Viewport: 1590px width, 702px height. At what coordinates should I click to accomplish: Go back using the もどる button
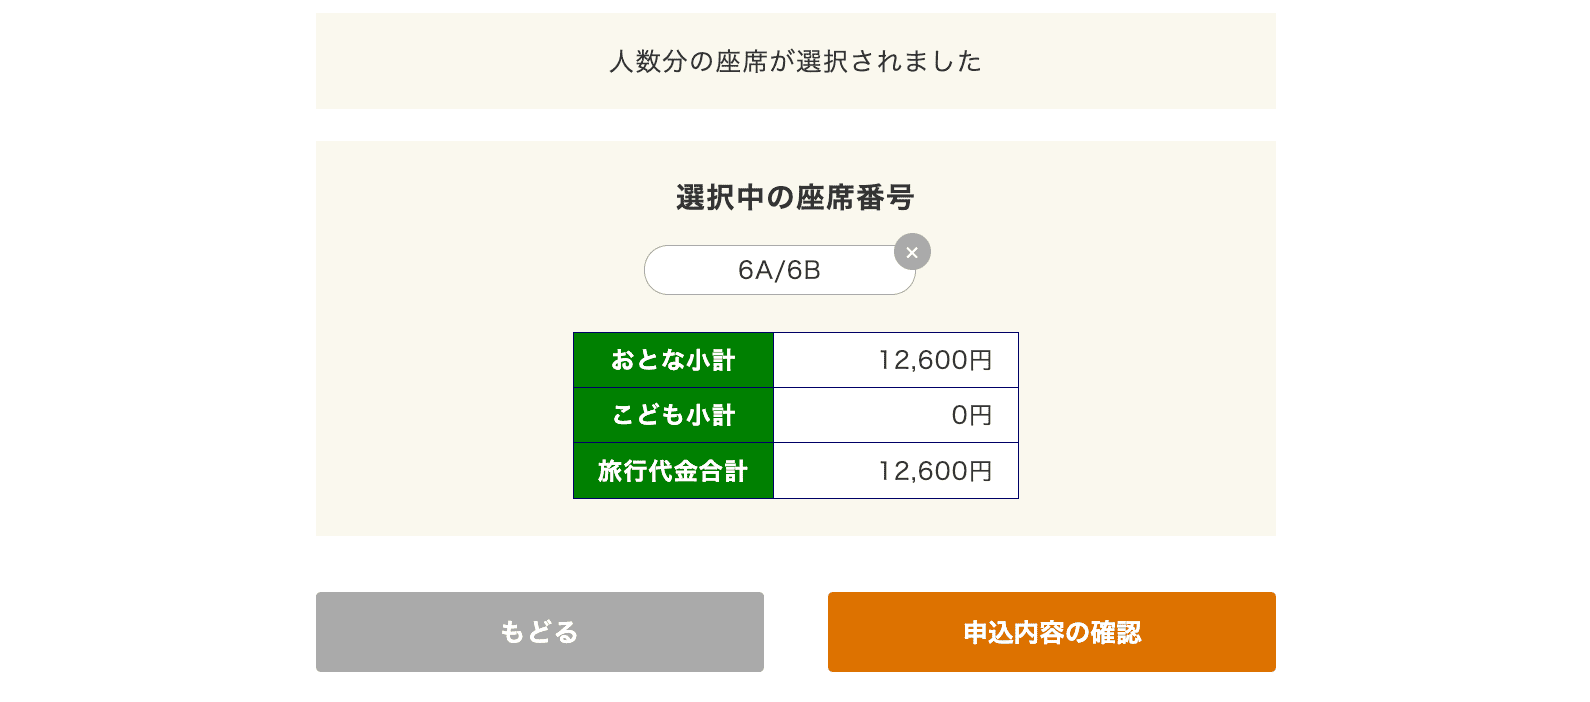[540, 632]
